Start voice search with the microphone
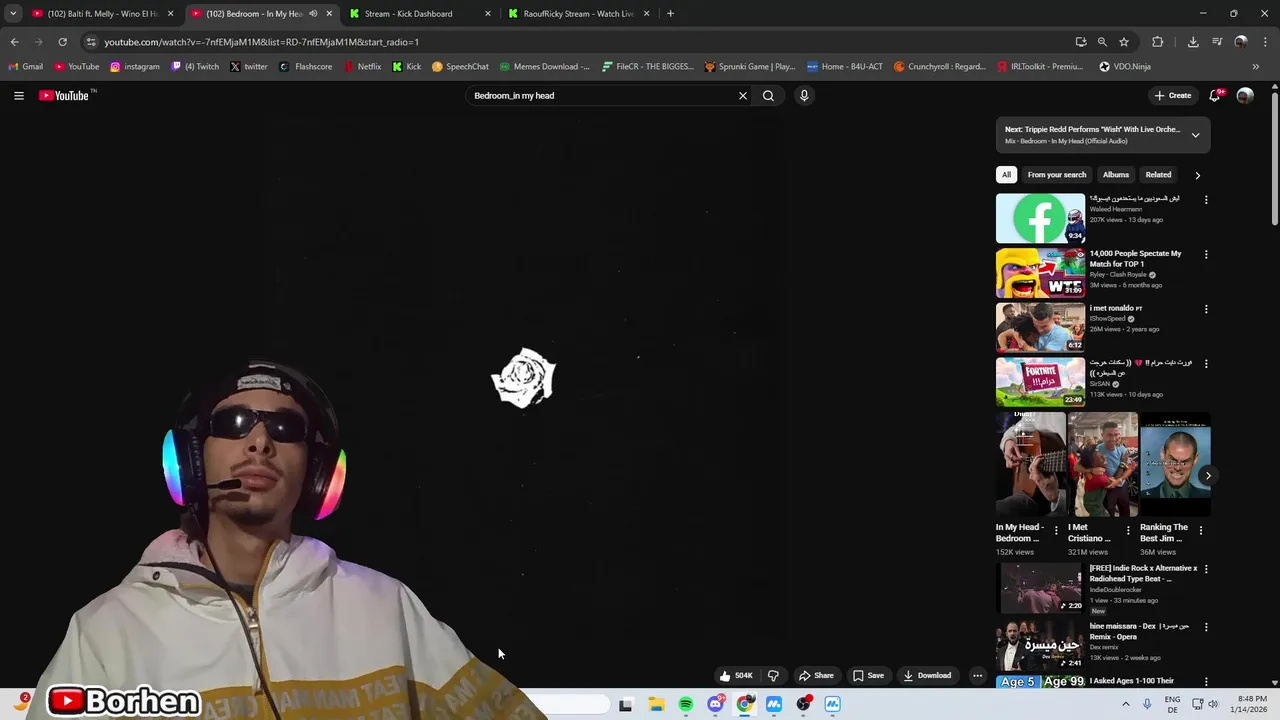The image size is (1280, 720). (x=804, y=96)
